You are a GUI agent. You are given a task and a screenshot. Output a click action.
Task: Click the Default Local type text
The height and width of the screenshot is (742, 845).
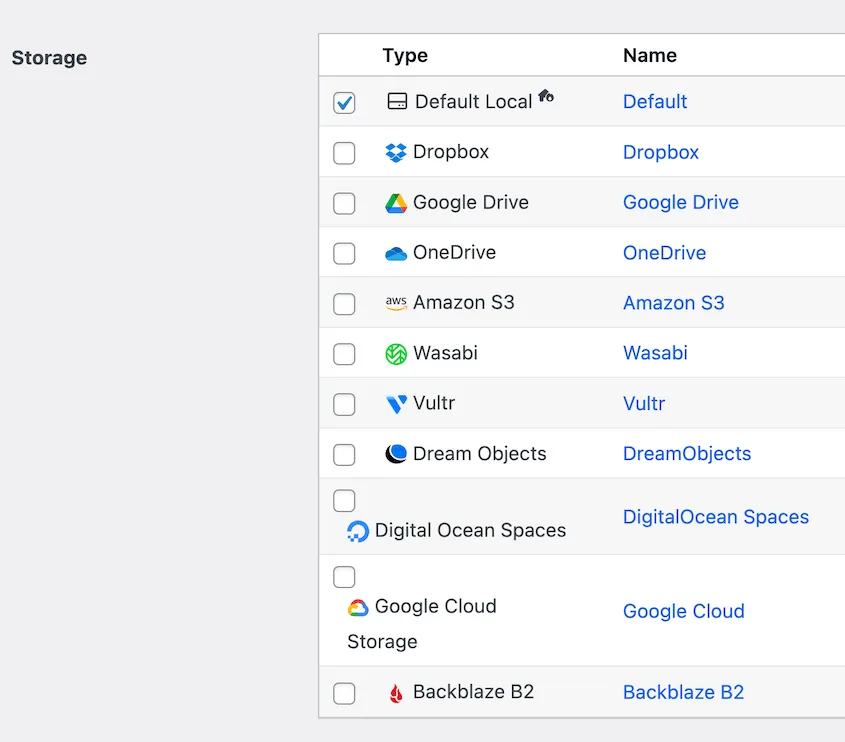tap(474, 101)
